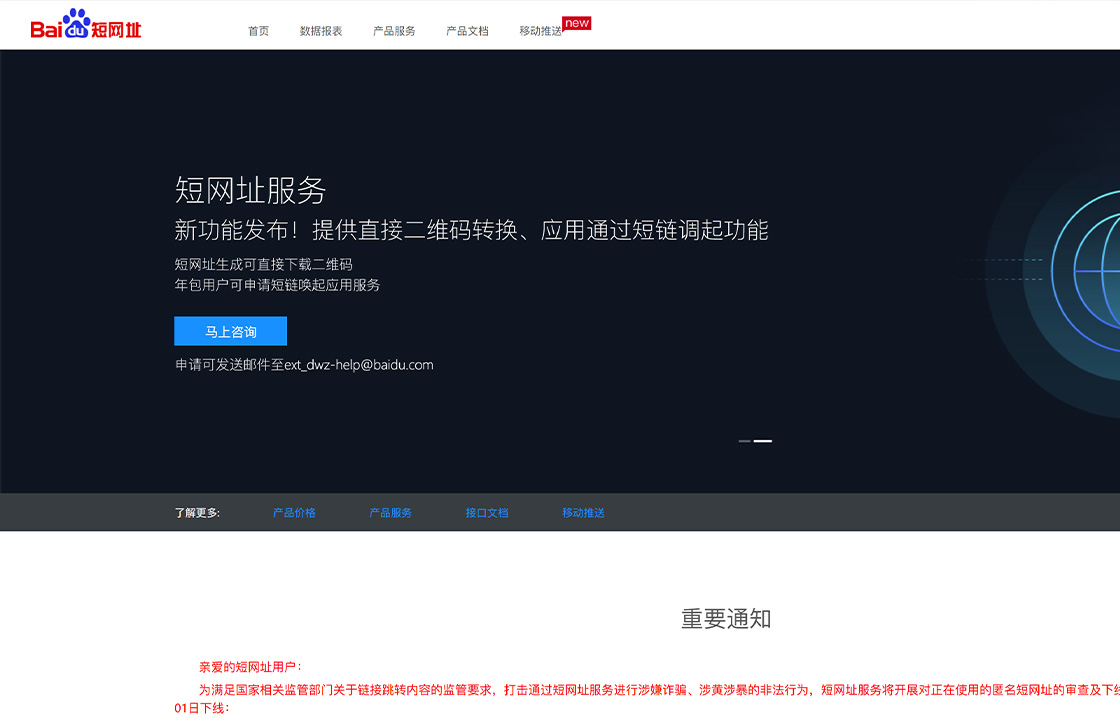Open the 首页 nav item

(x=258, y=31)
